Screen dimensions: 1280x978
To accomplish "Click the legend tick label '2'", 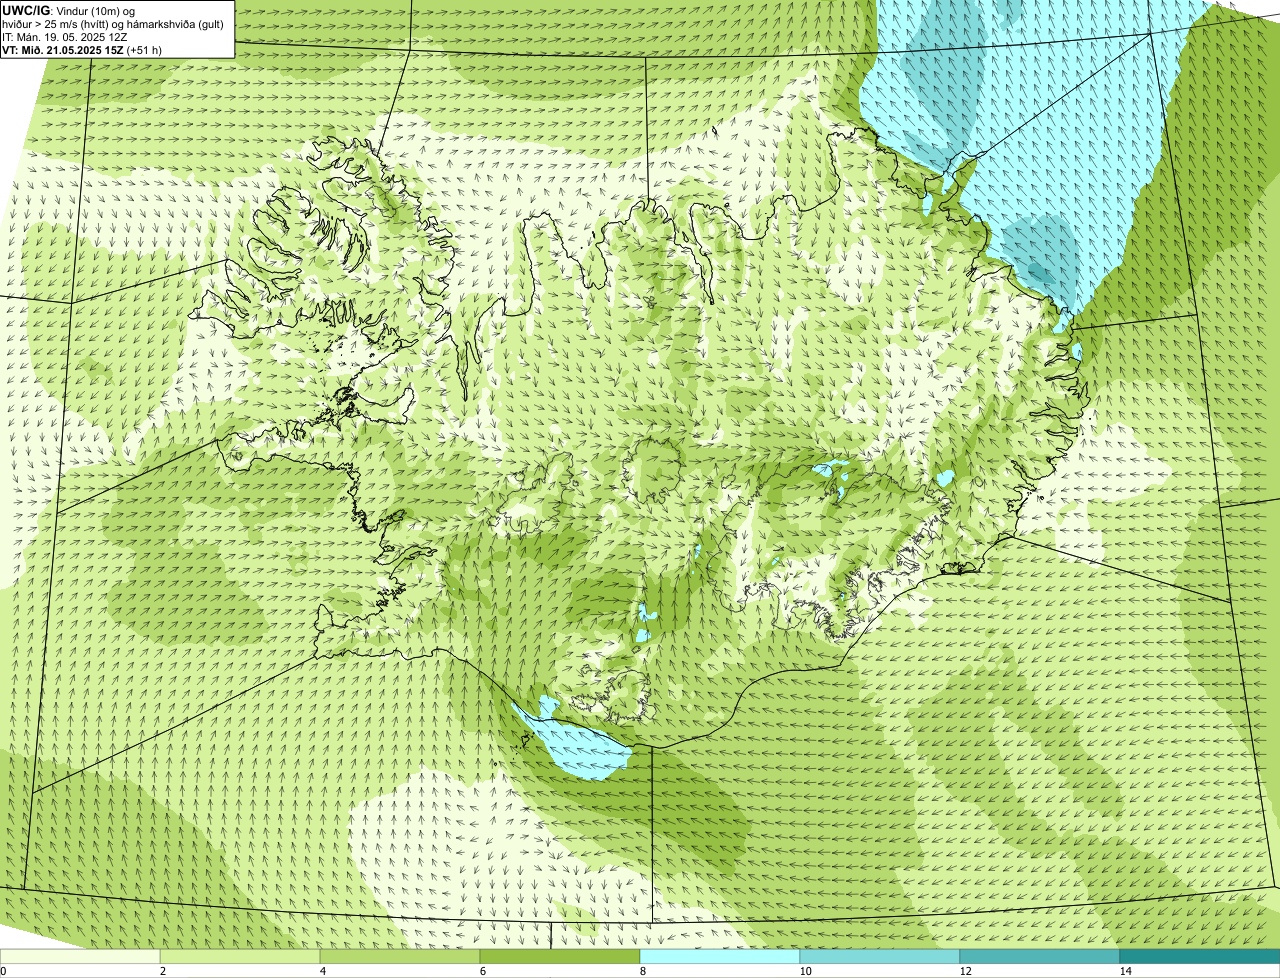I will [162, 971].
